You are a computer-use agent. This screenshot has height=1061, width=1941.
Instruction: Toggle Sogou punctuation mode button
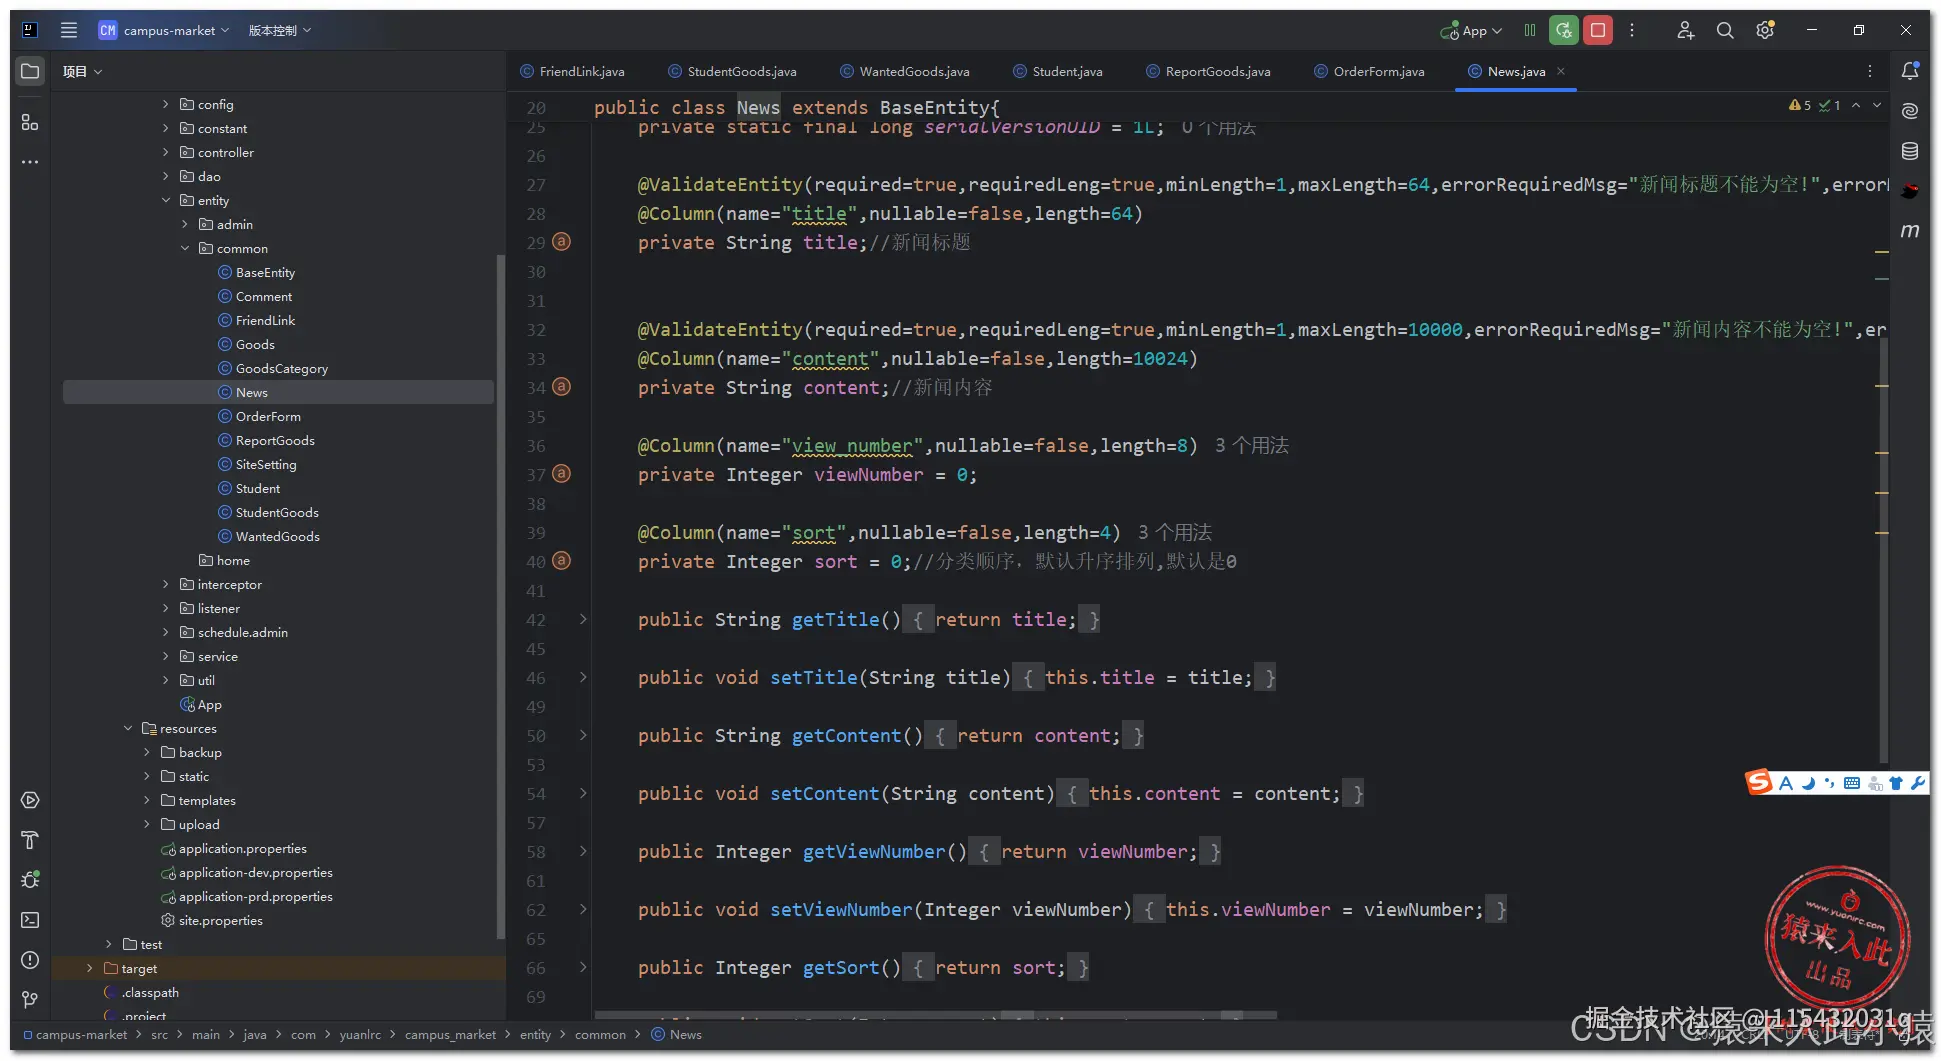1829,784
